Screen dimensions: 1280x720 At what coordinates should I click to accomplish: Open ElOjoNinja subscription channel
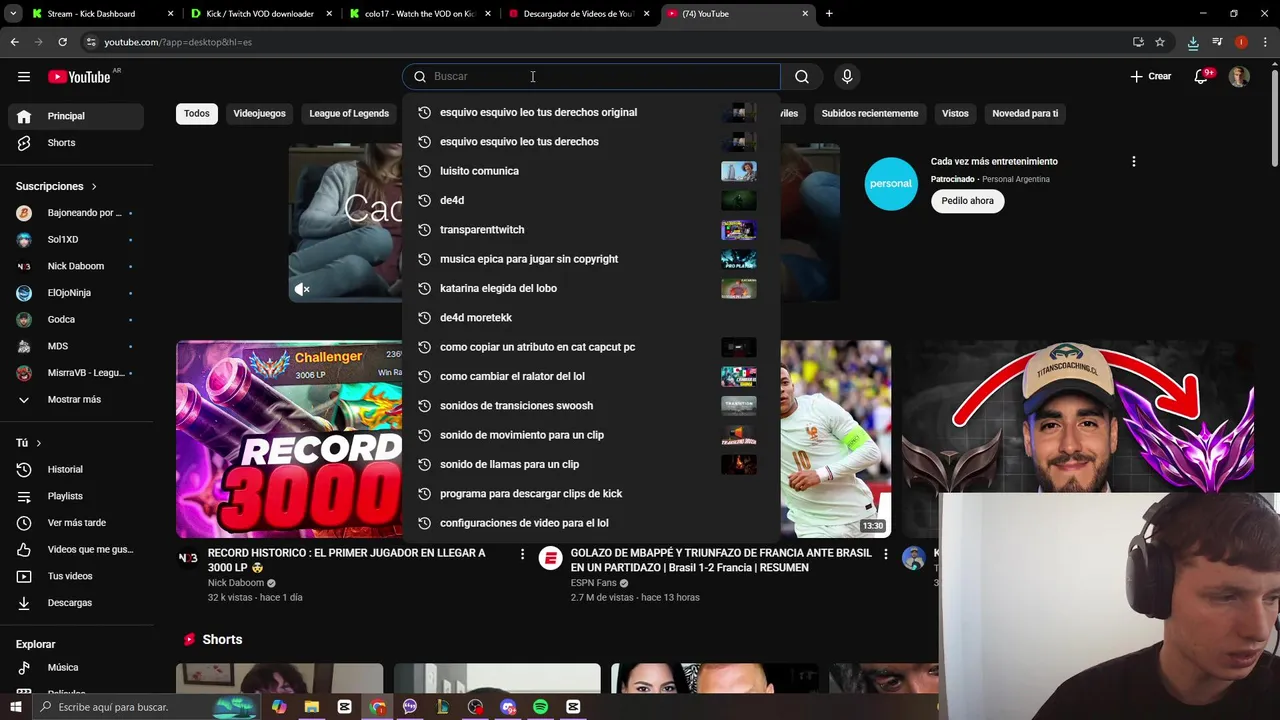tap(75, 293)
